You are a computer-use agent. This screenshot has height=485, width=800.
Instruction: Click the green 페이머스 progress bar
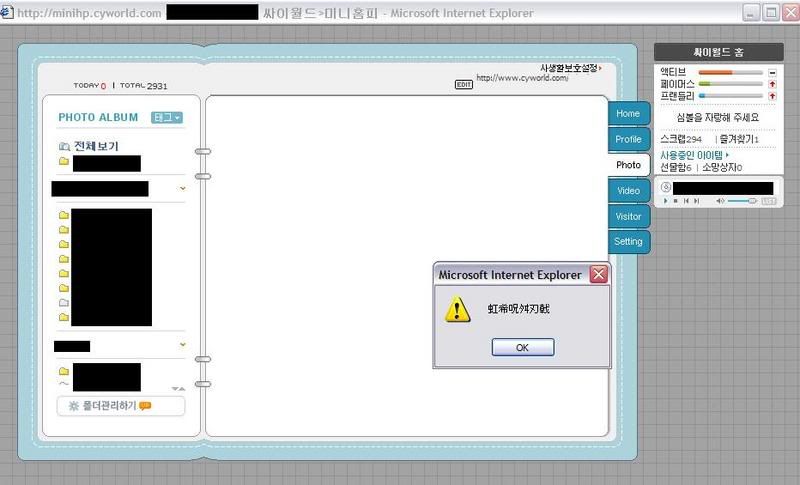pyautogui.click(x=731, y=84)
